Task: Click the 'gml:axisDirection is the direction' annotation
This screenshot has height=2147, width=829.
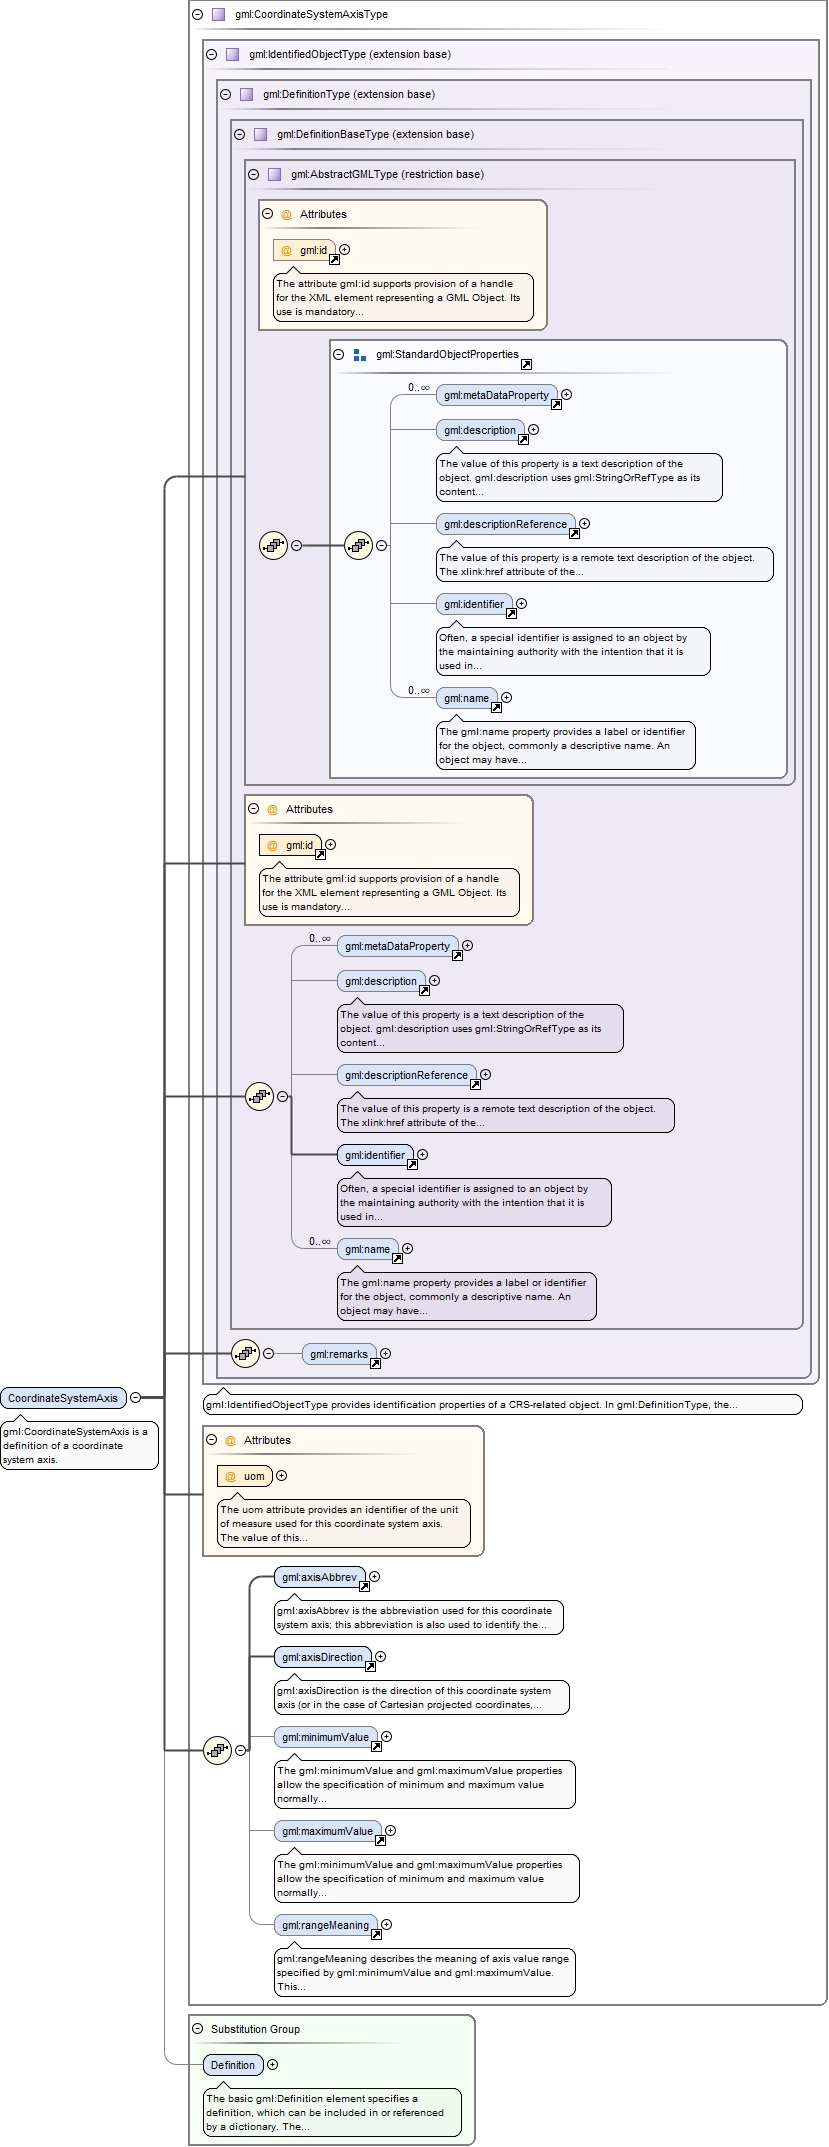Action: tap(422, 1698)
